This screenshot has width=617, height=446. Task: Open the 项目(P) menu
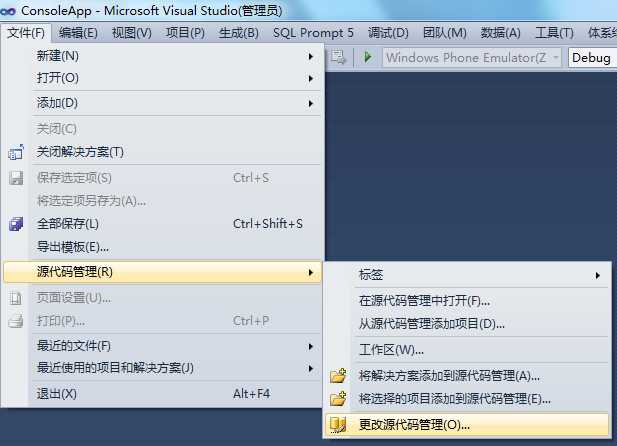click(185, 33)
